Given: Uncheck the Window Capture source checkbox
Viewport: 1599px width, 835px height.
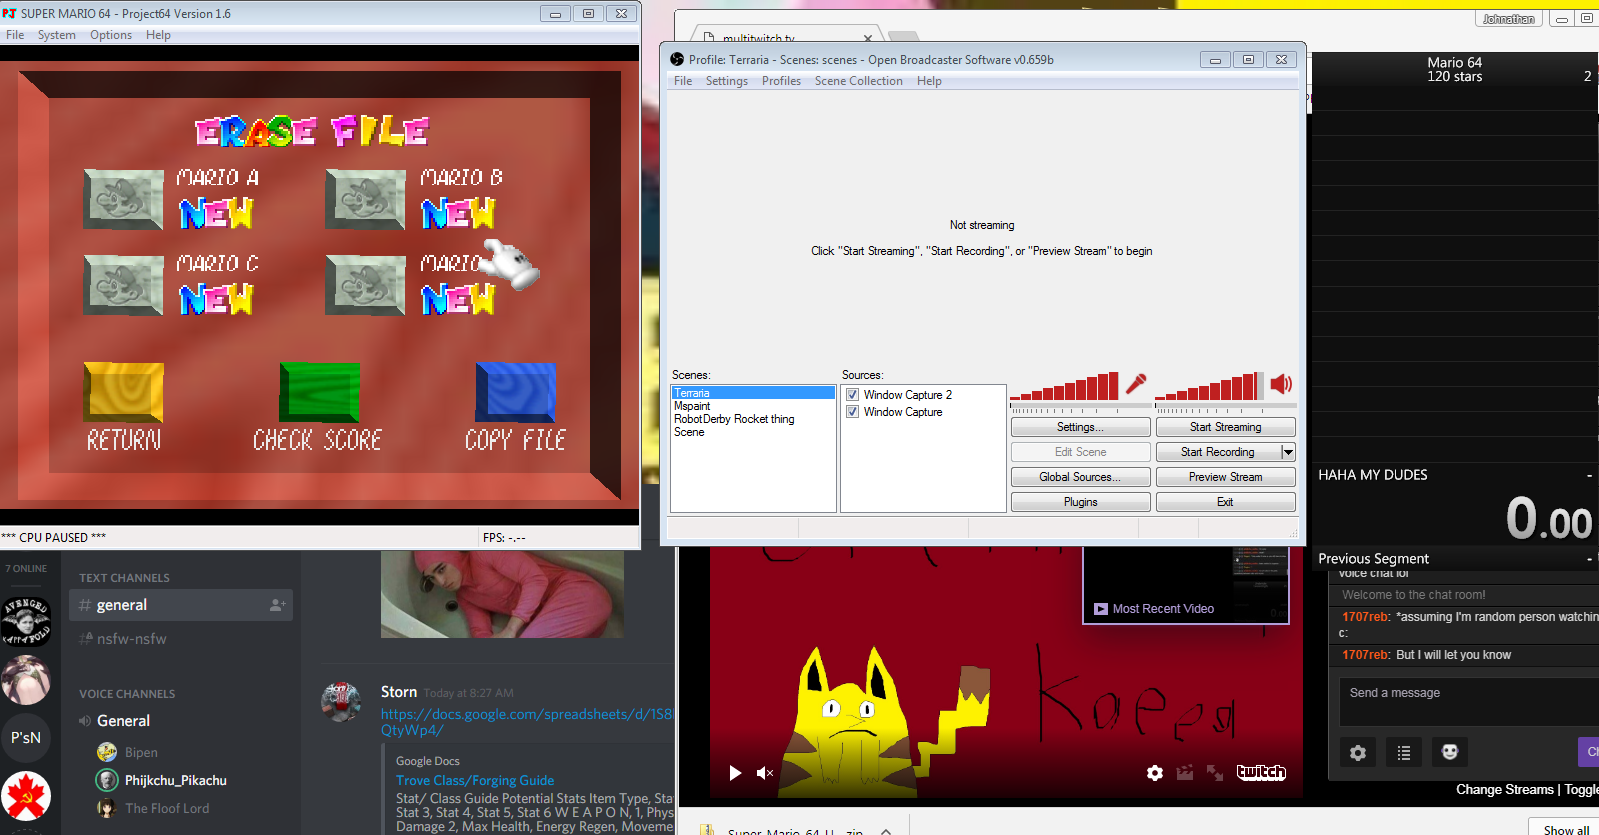Looking at the screenshot, I should 853,412.
